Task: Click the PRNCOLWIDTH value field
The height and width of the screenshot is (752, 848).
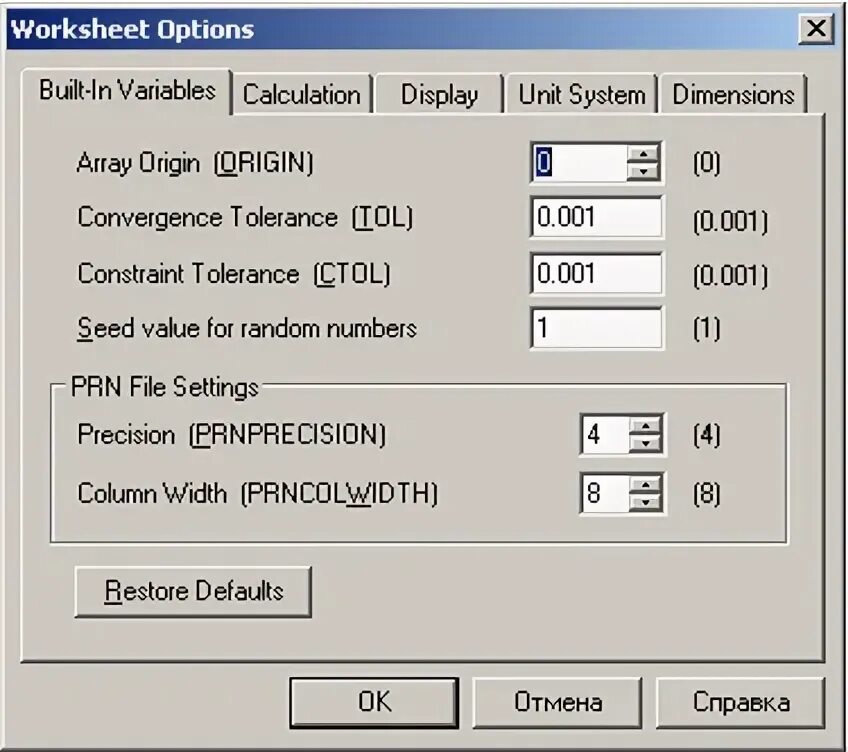Action: pyautogui.click(x=605, y=493)
